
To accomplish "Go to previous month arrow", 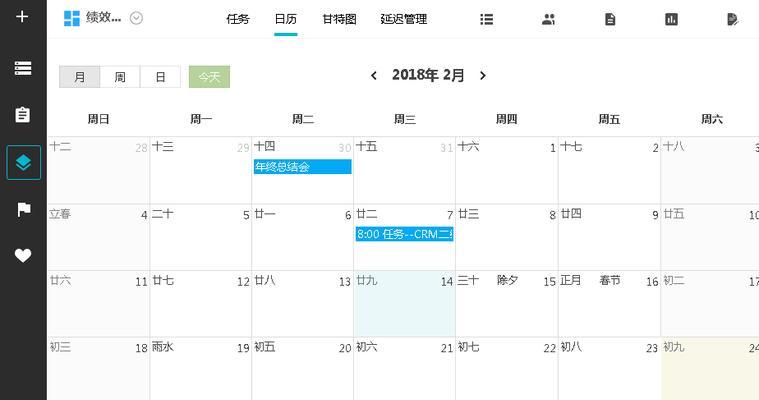I will (374, 75).
